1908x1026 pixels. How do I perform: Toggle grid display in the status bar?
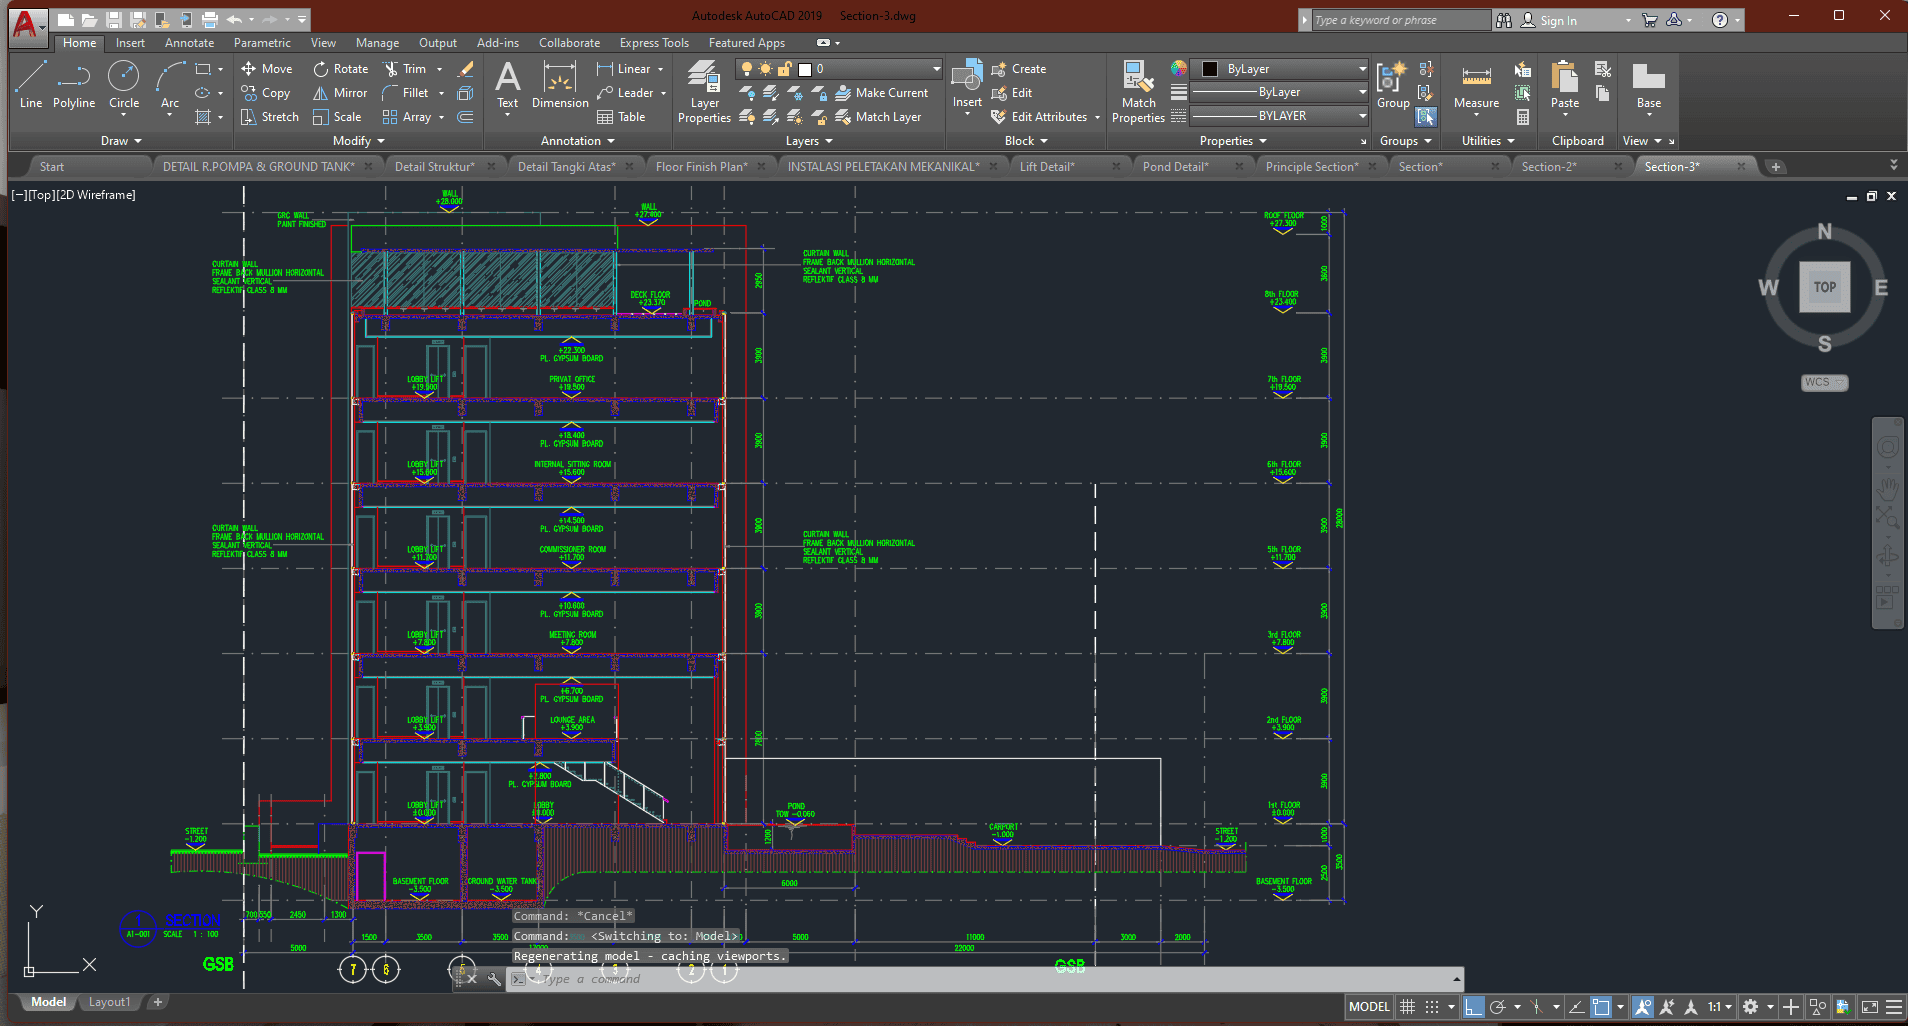[1407, 1006]
